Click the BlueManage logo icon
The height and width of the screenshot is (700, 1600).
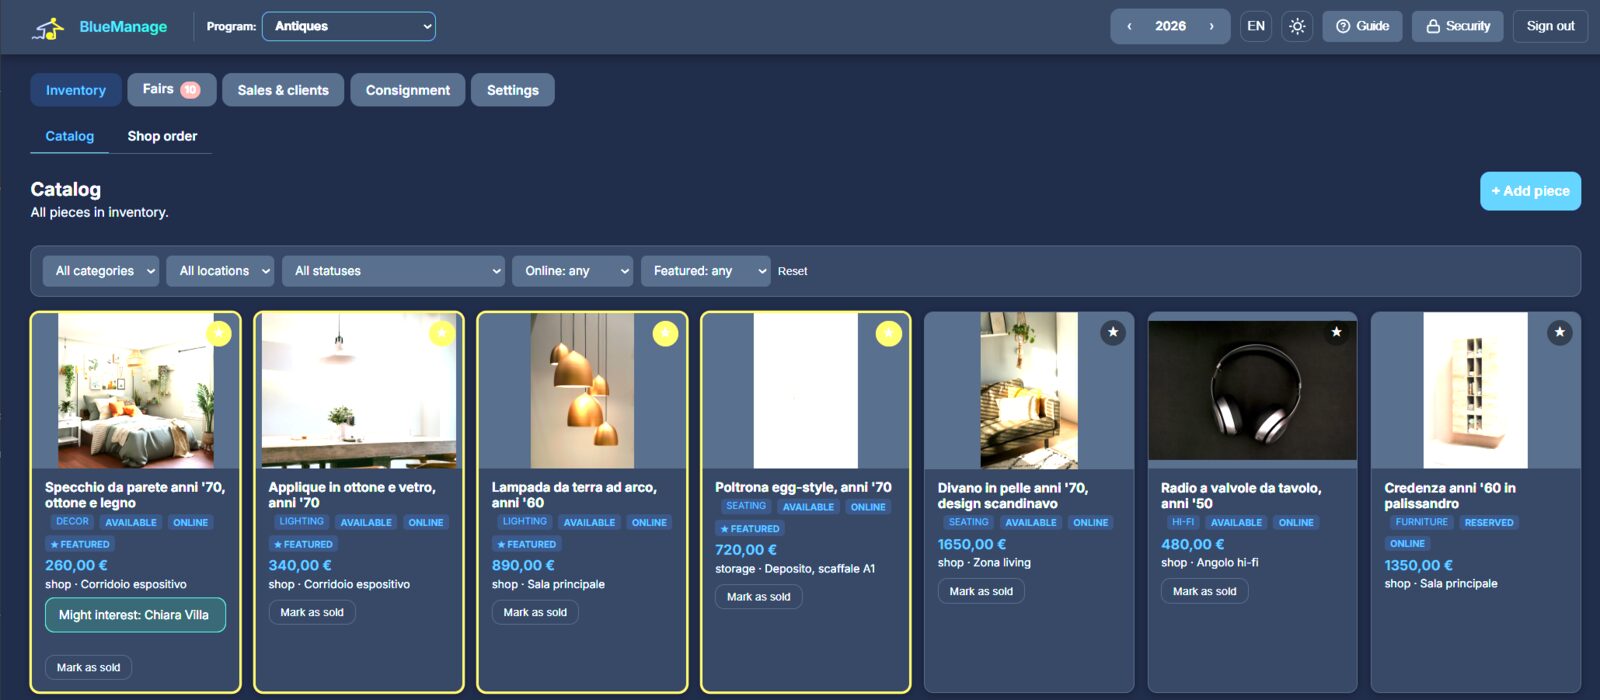48,27
